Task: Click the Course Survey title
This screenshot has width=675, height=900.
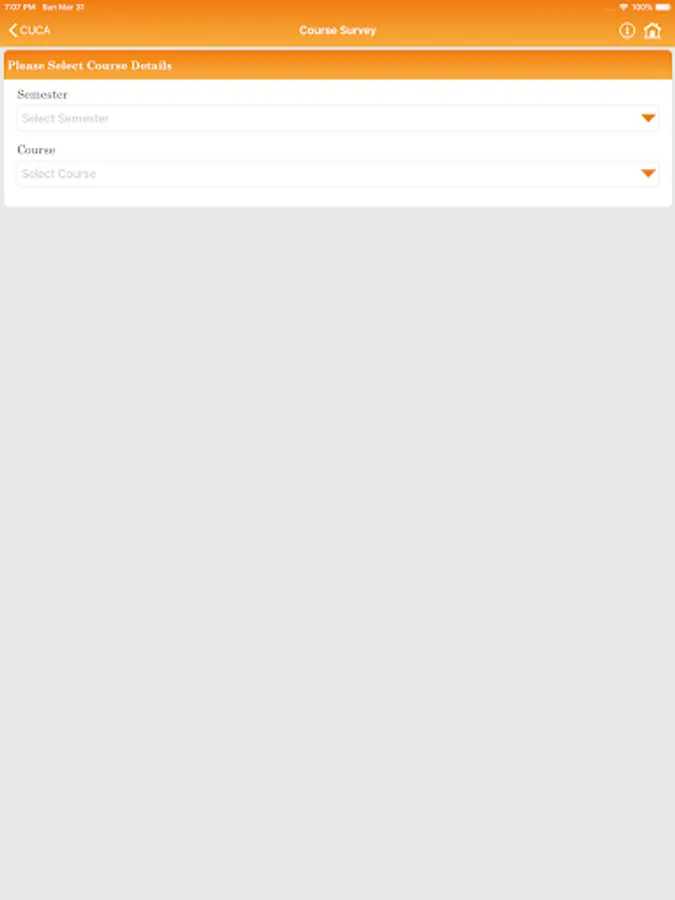Action: [x=338, y=30]
